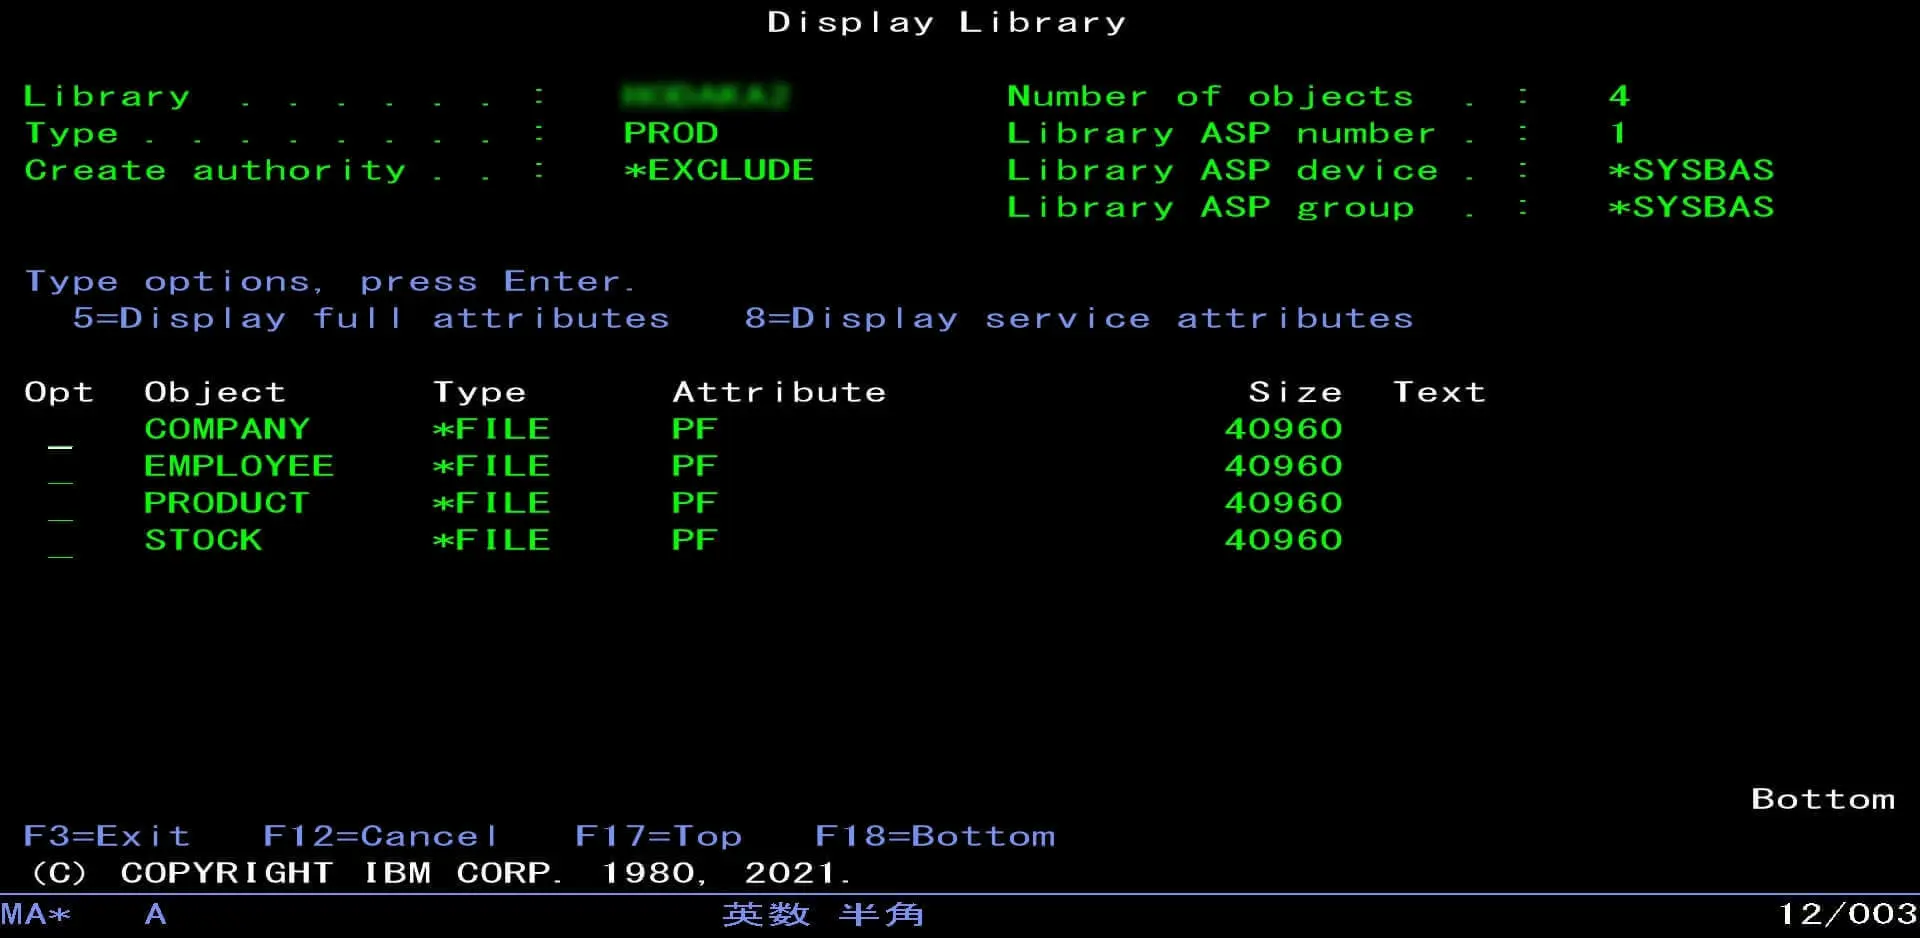
Task: Click the Attribute column header
Action: click(x=779, y=392)
